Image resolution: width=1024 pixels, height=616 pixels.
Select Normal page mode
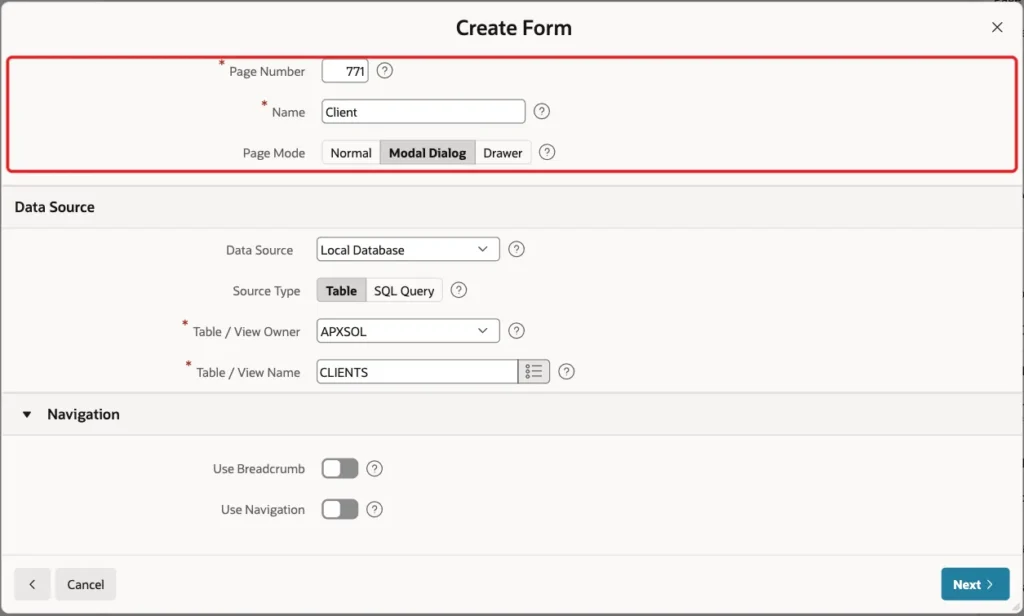tap(351, 153)
